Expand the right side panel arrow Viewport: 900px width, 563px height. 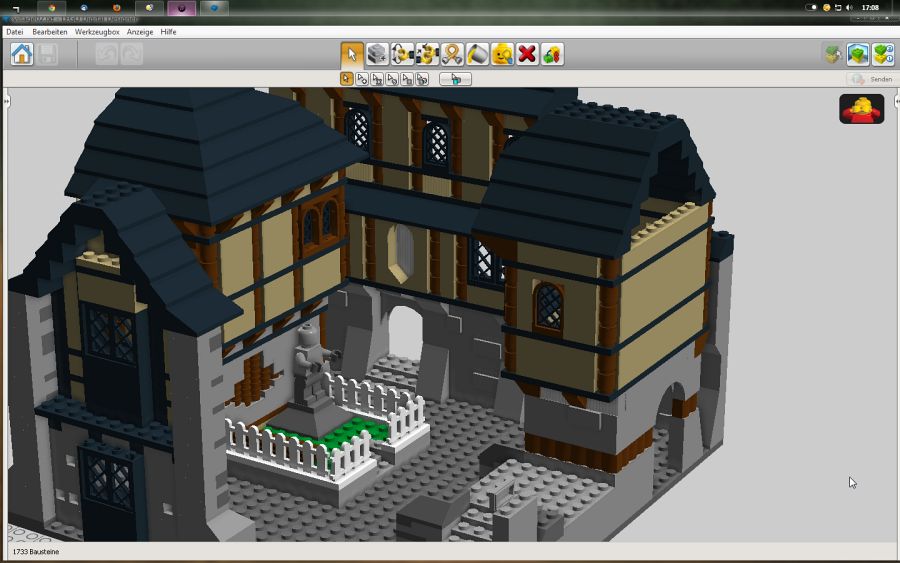(895, 102)
